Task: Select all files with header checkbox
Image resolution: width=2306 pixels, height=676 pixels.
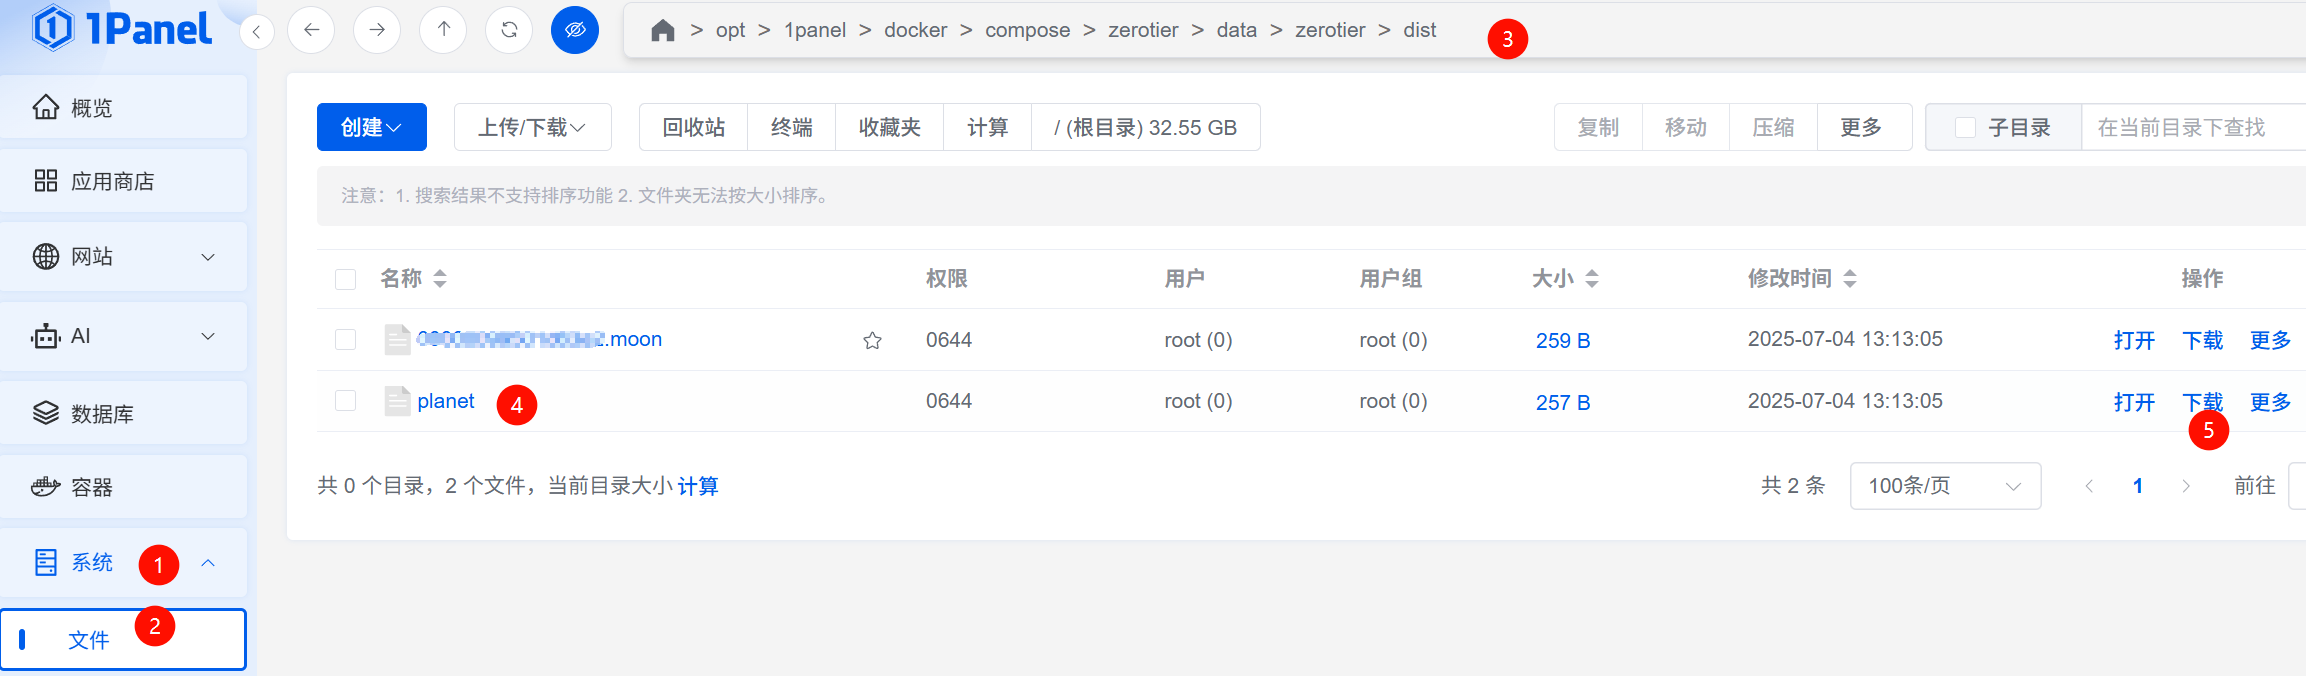Action: [x=346, y=279]
